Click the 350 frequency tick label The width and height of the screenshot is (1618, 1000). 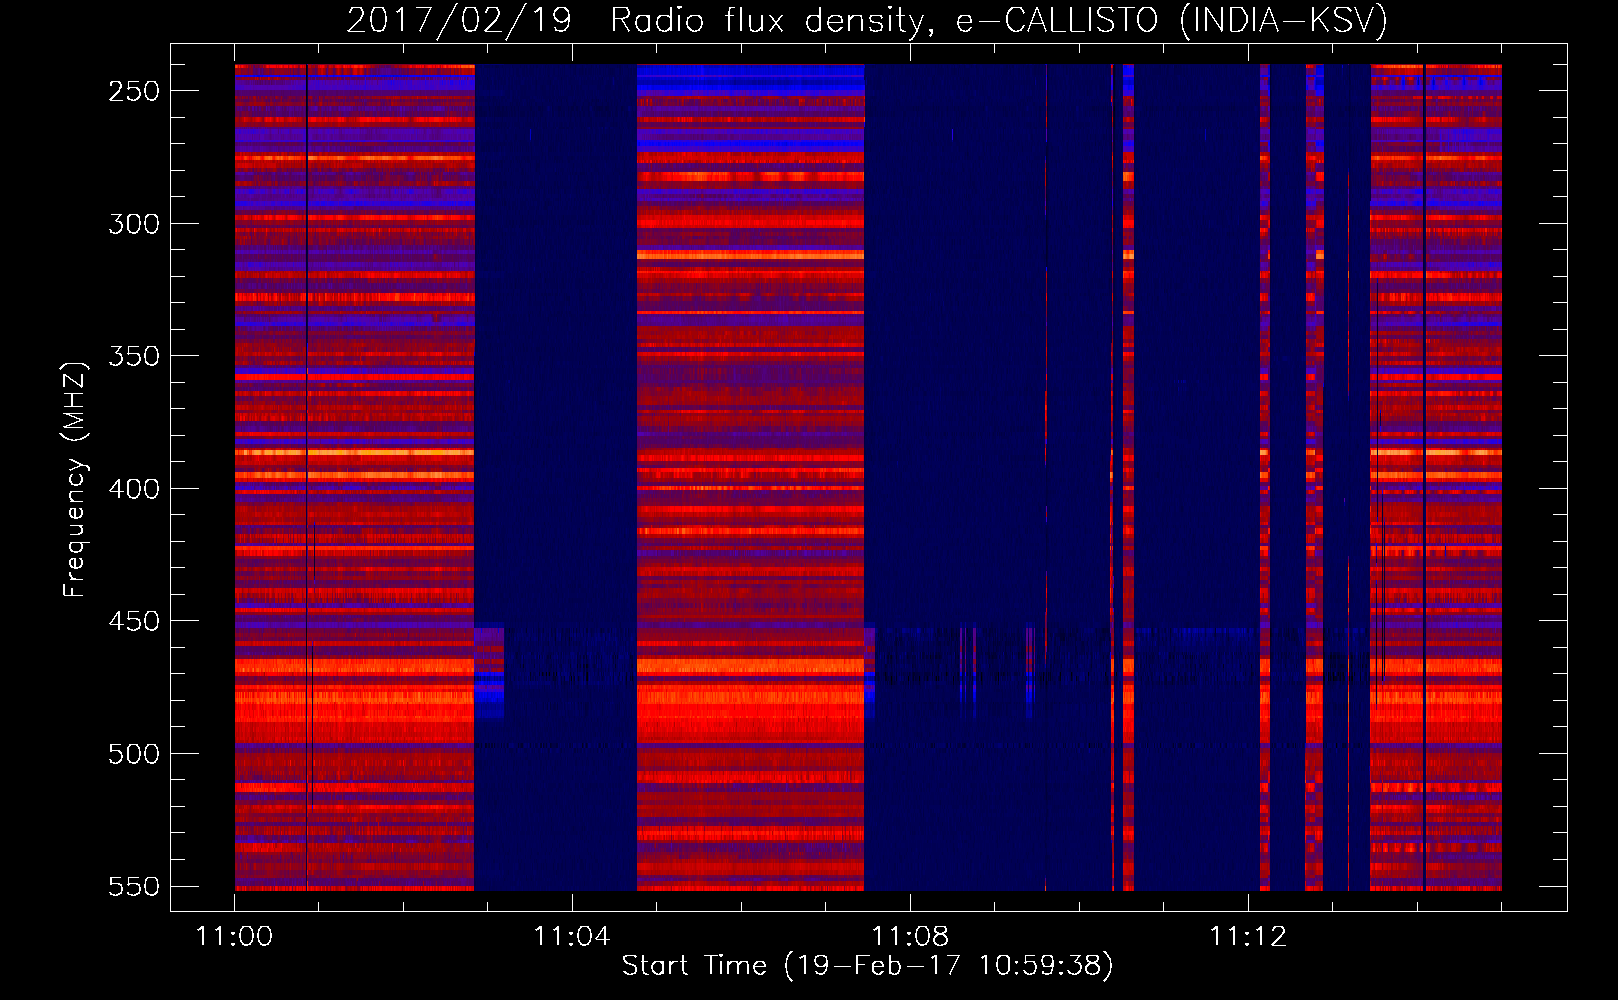coord(134,356)
